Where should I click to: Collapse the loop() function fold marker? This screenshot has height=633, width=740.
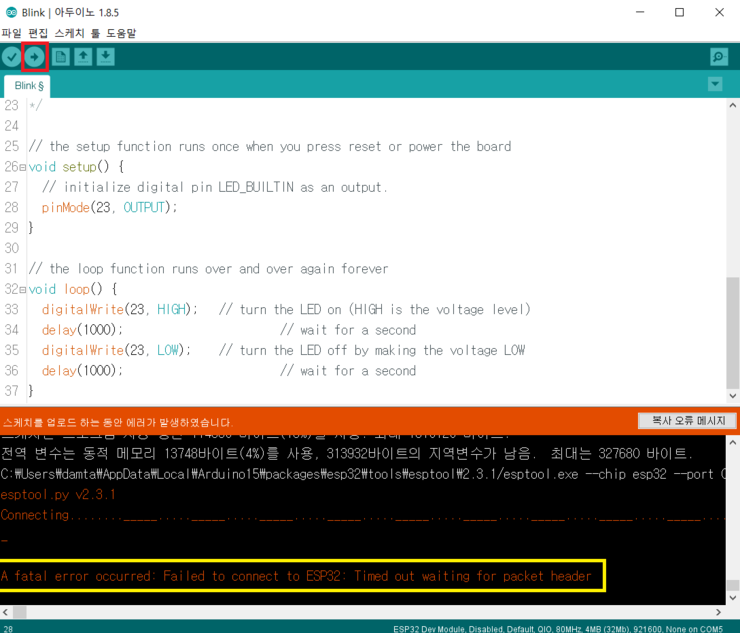click(x=23, y=290)
